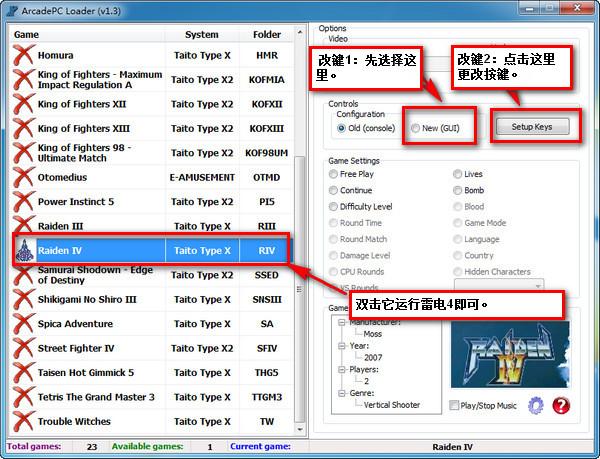Sort list by the Game column header
600x459 pixels.
coord(85,34)
